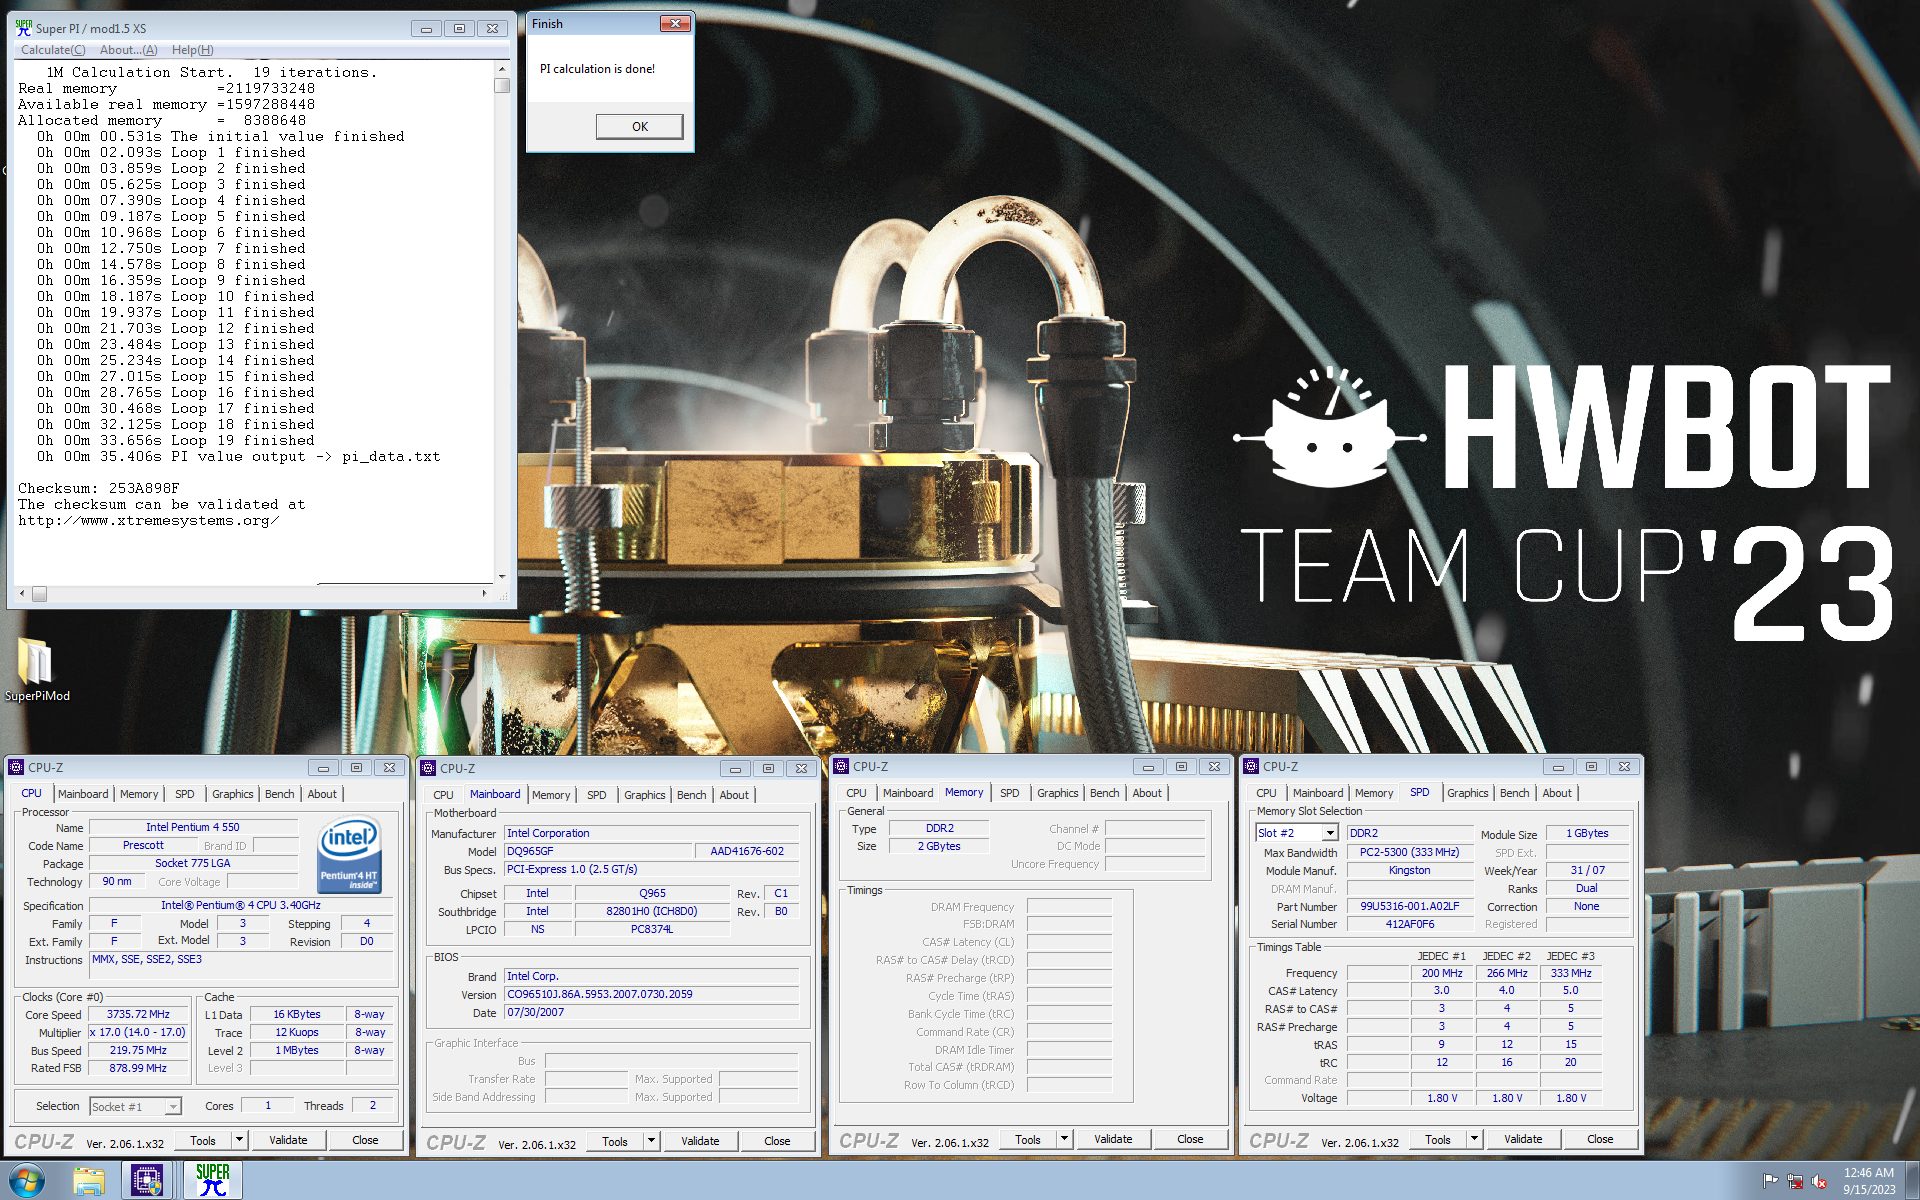1920x1200 pixels.
Task: Click the CPU-Z logo icon in first window title
Action: point(16,767)
